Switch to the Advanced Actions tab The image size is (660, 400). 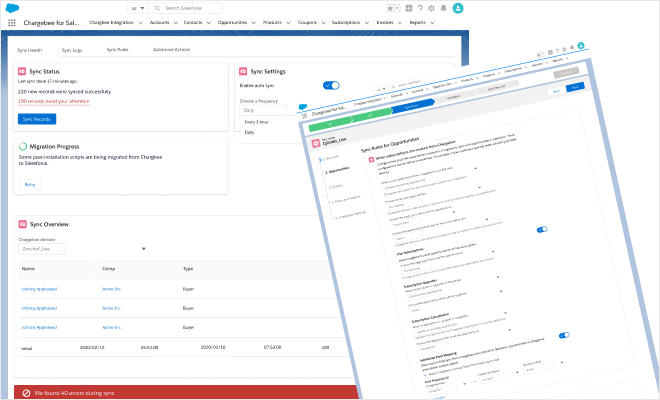171,50
